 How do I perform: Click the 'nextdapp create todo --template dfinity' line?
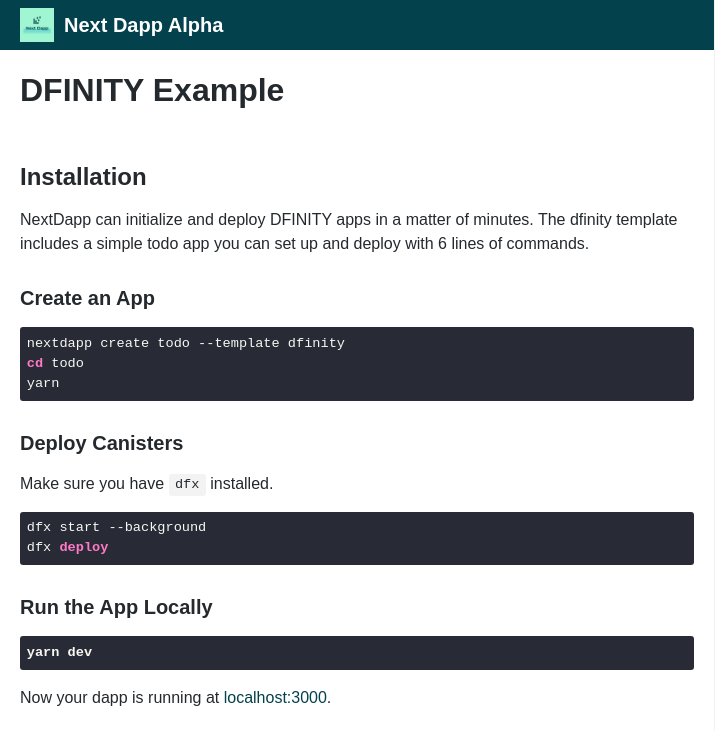click(x=186, y=343)
